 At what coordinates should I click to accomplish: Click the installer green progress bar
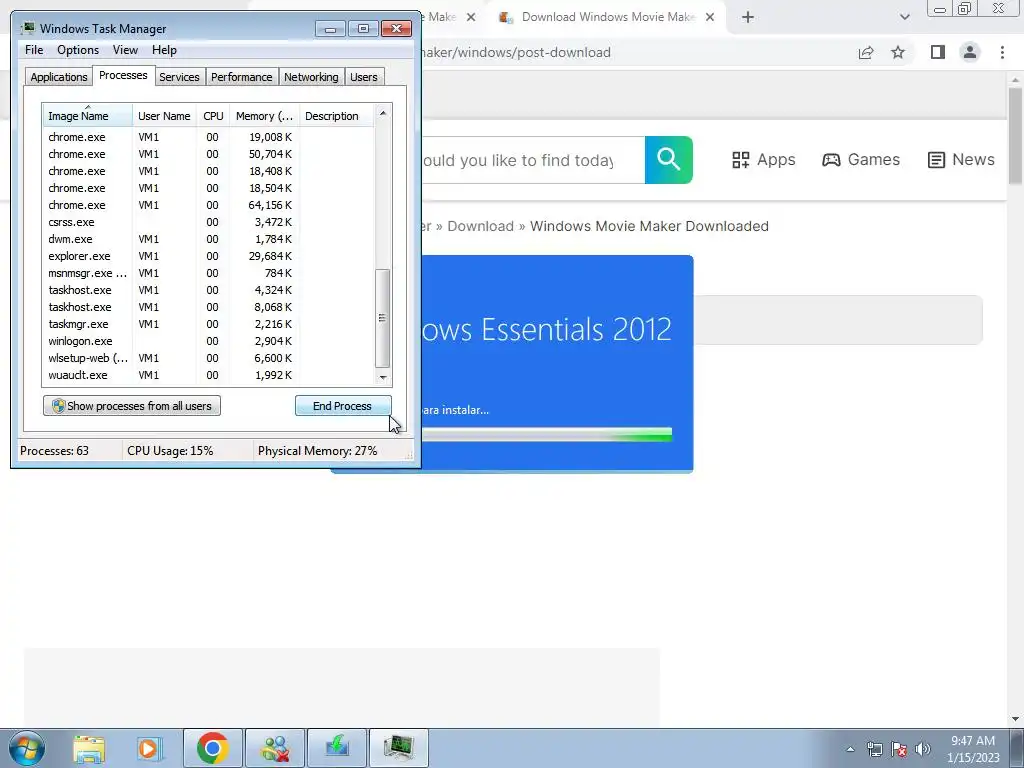(547, 434)
